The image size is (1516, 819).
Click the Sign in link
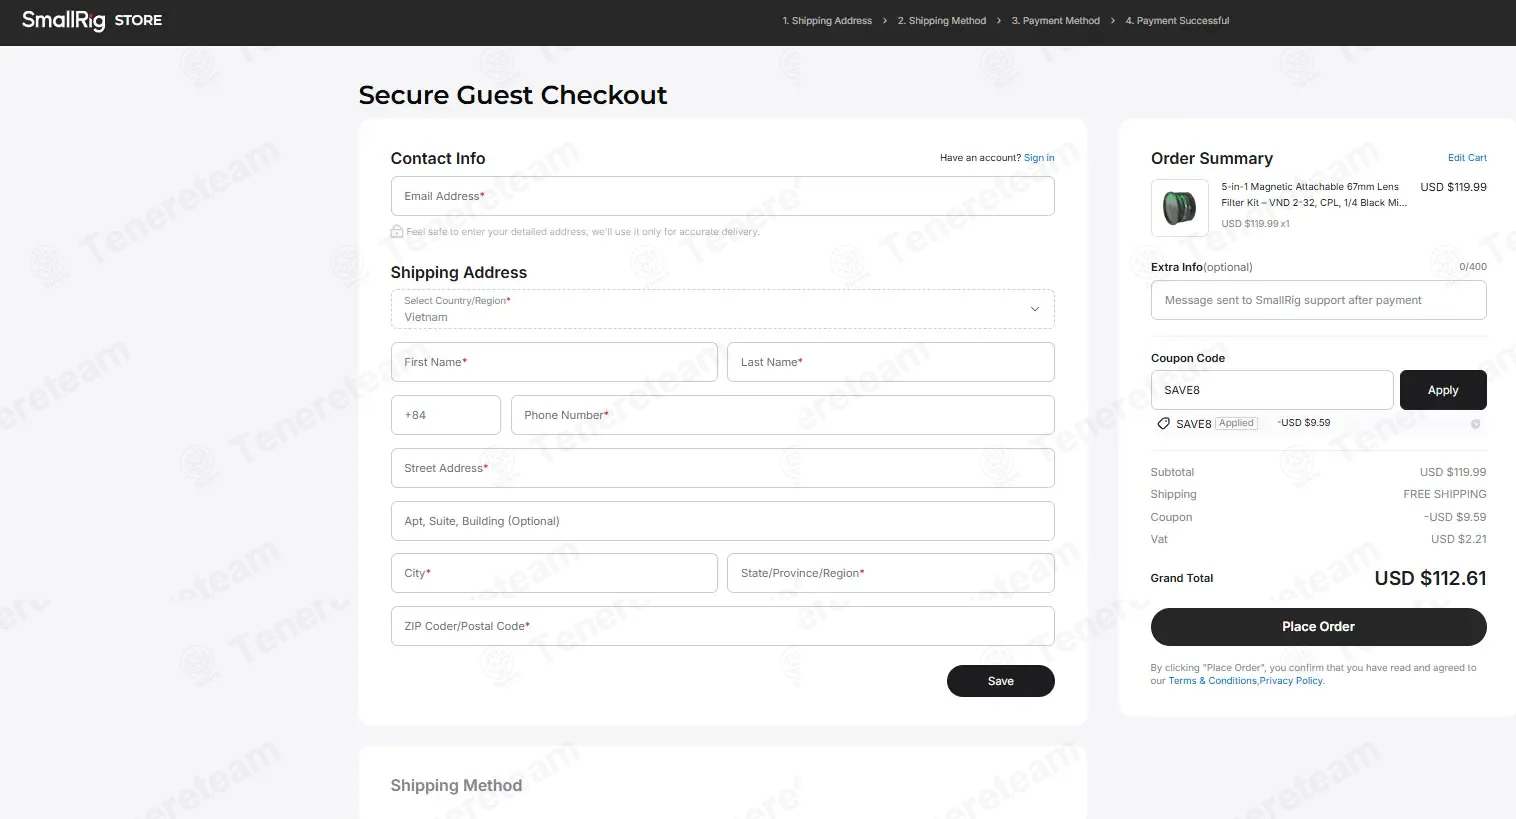point(1039,158)
